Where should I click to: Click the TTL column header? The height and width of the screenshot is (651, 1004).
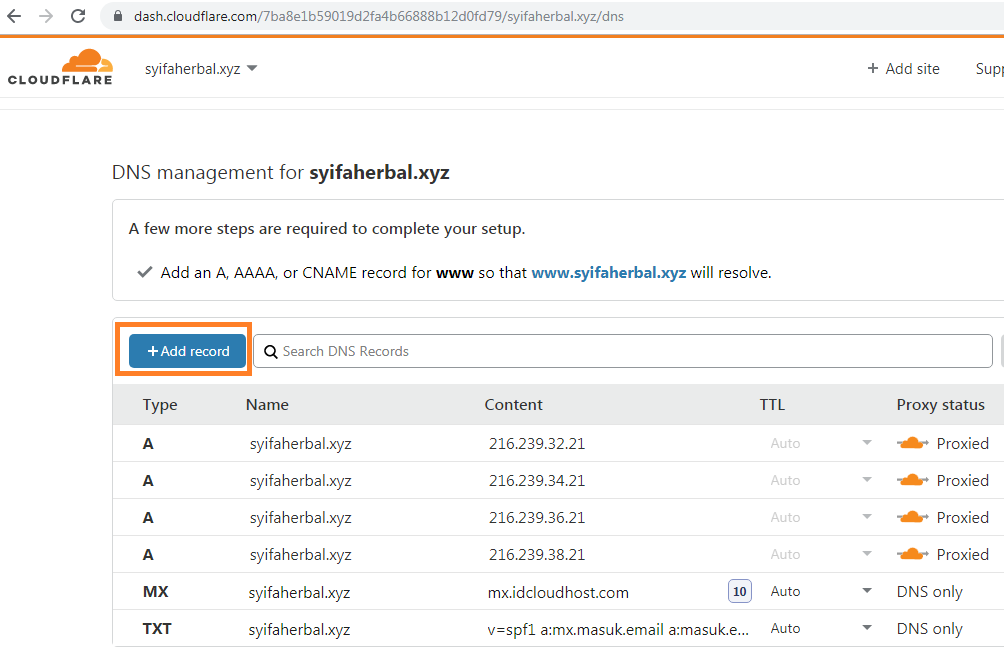pos(772,405)
